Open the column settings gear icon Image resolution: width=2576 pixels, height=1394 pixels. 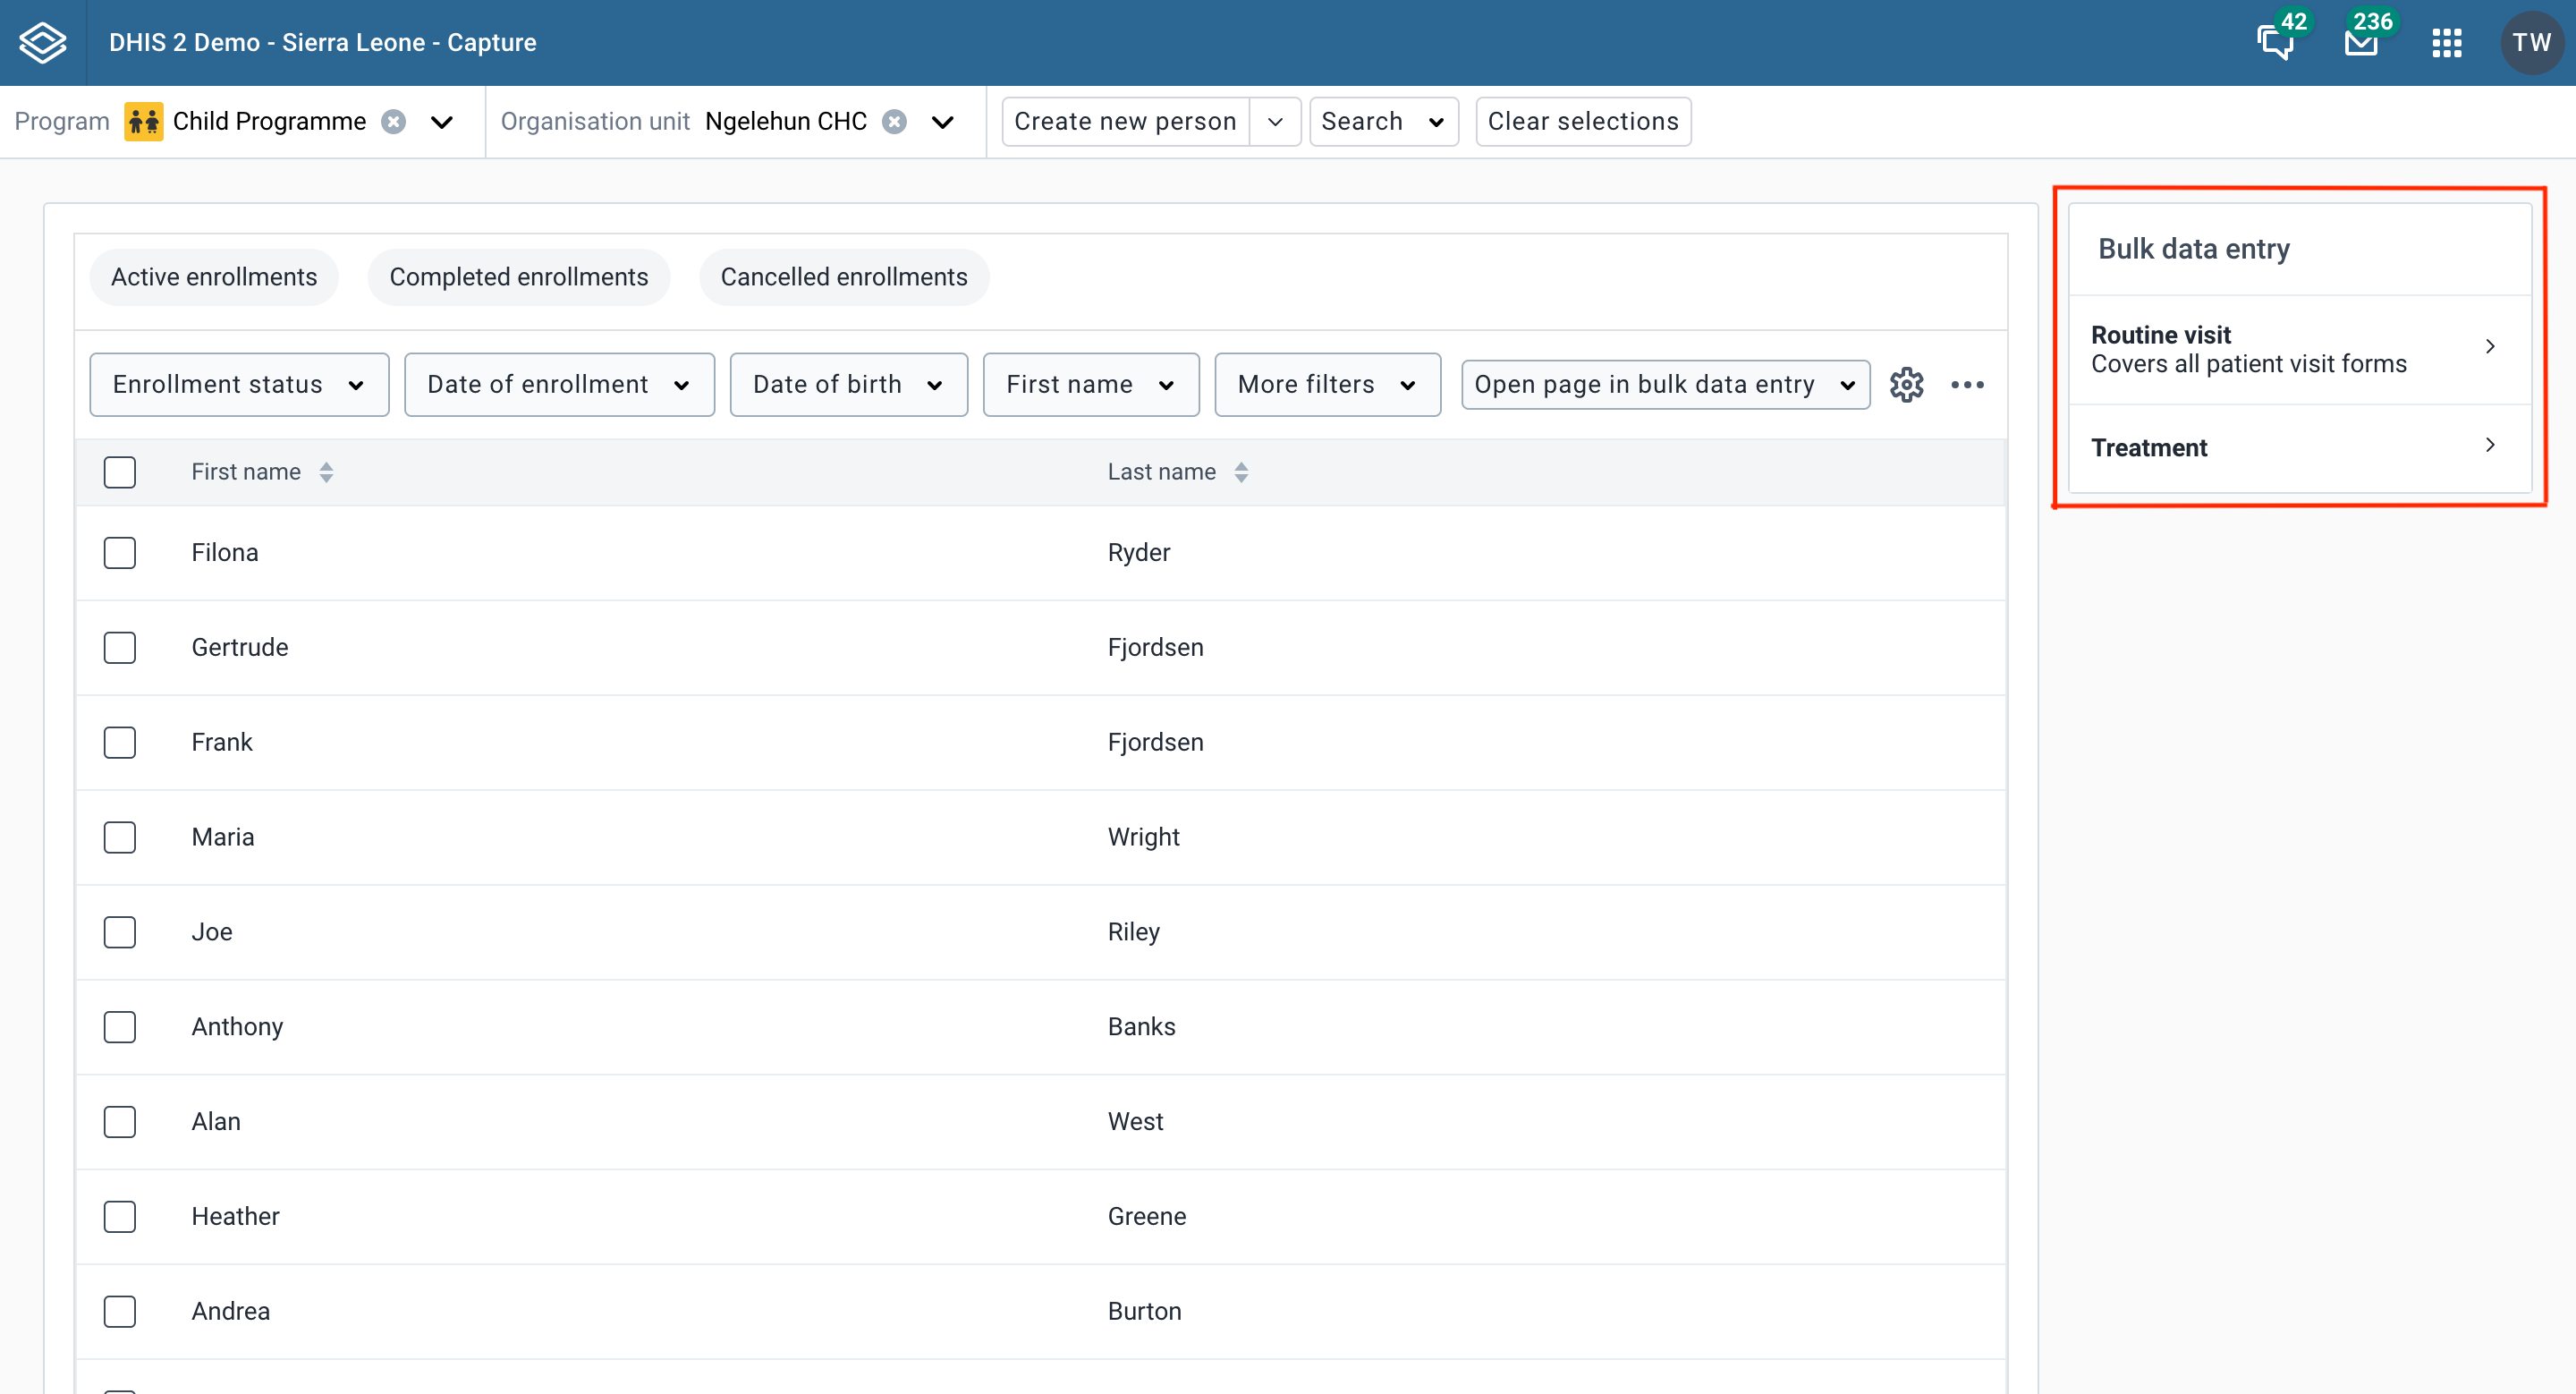pos(1908,384)
